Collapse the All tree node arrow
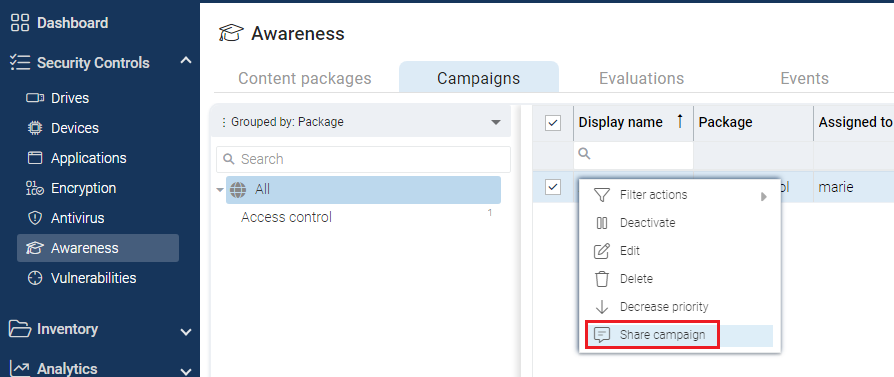This screenshot has width=894, height=377. point(220,190)
